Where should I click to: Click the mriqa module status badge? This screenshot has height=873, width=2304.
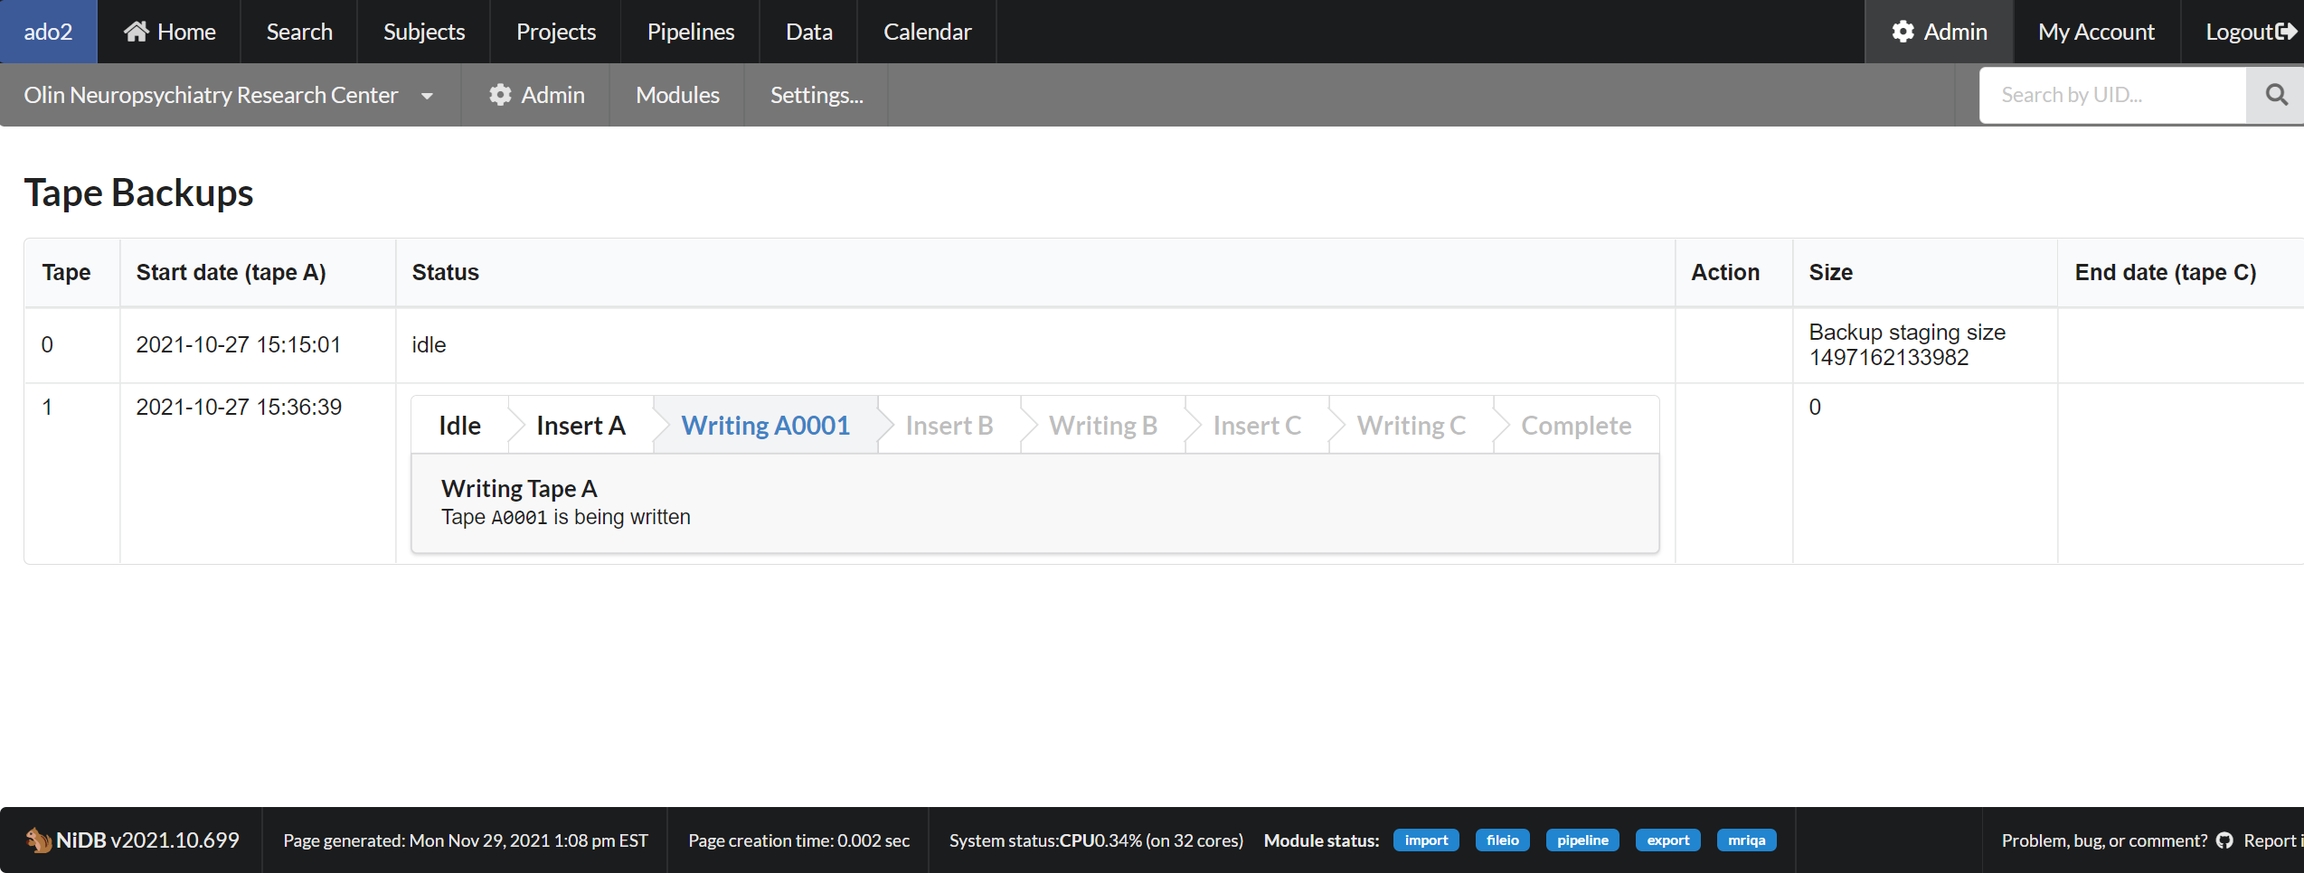[x=1746, y=840]
